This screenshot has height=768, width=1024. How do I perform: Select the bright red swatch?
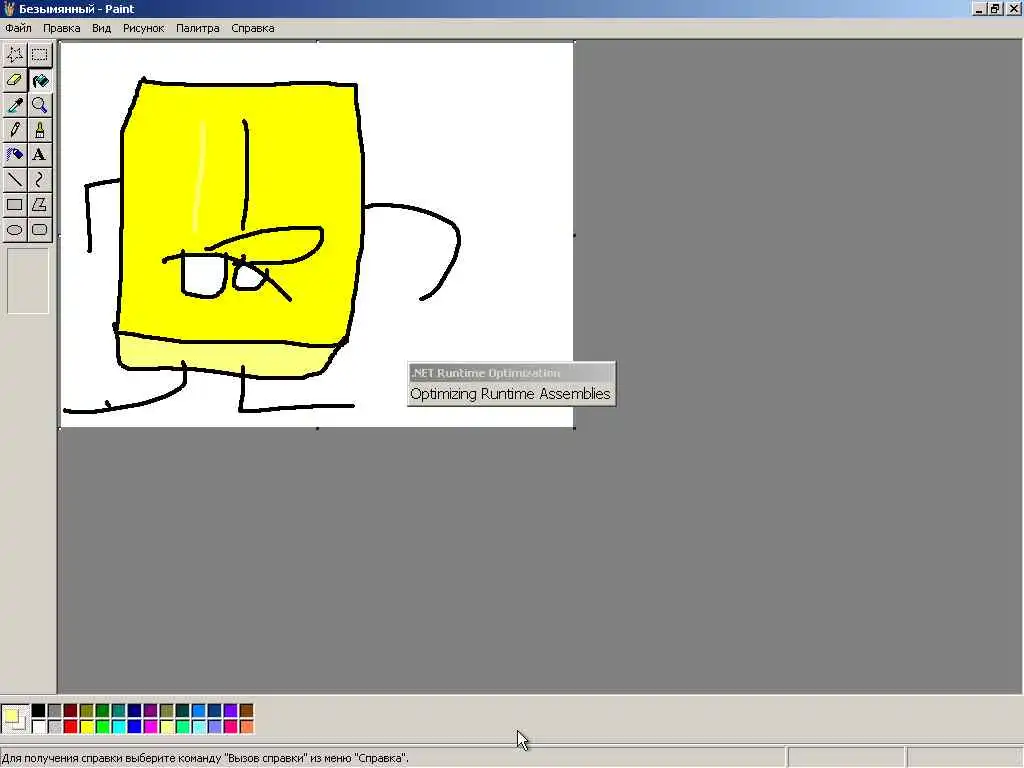[x=71, y=726]
